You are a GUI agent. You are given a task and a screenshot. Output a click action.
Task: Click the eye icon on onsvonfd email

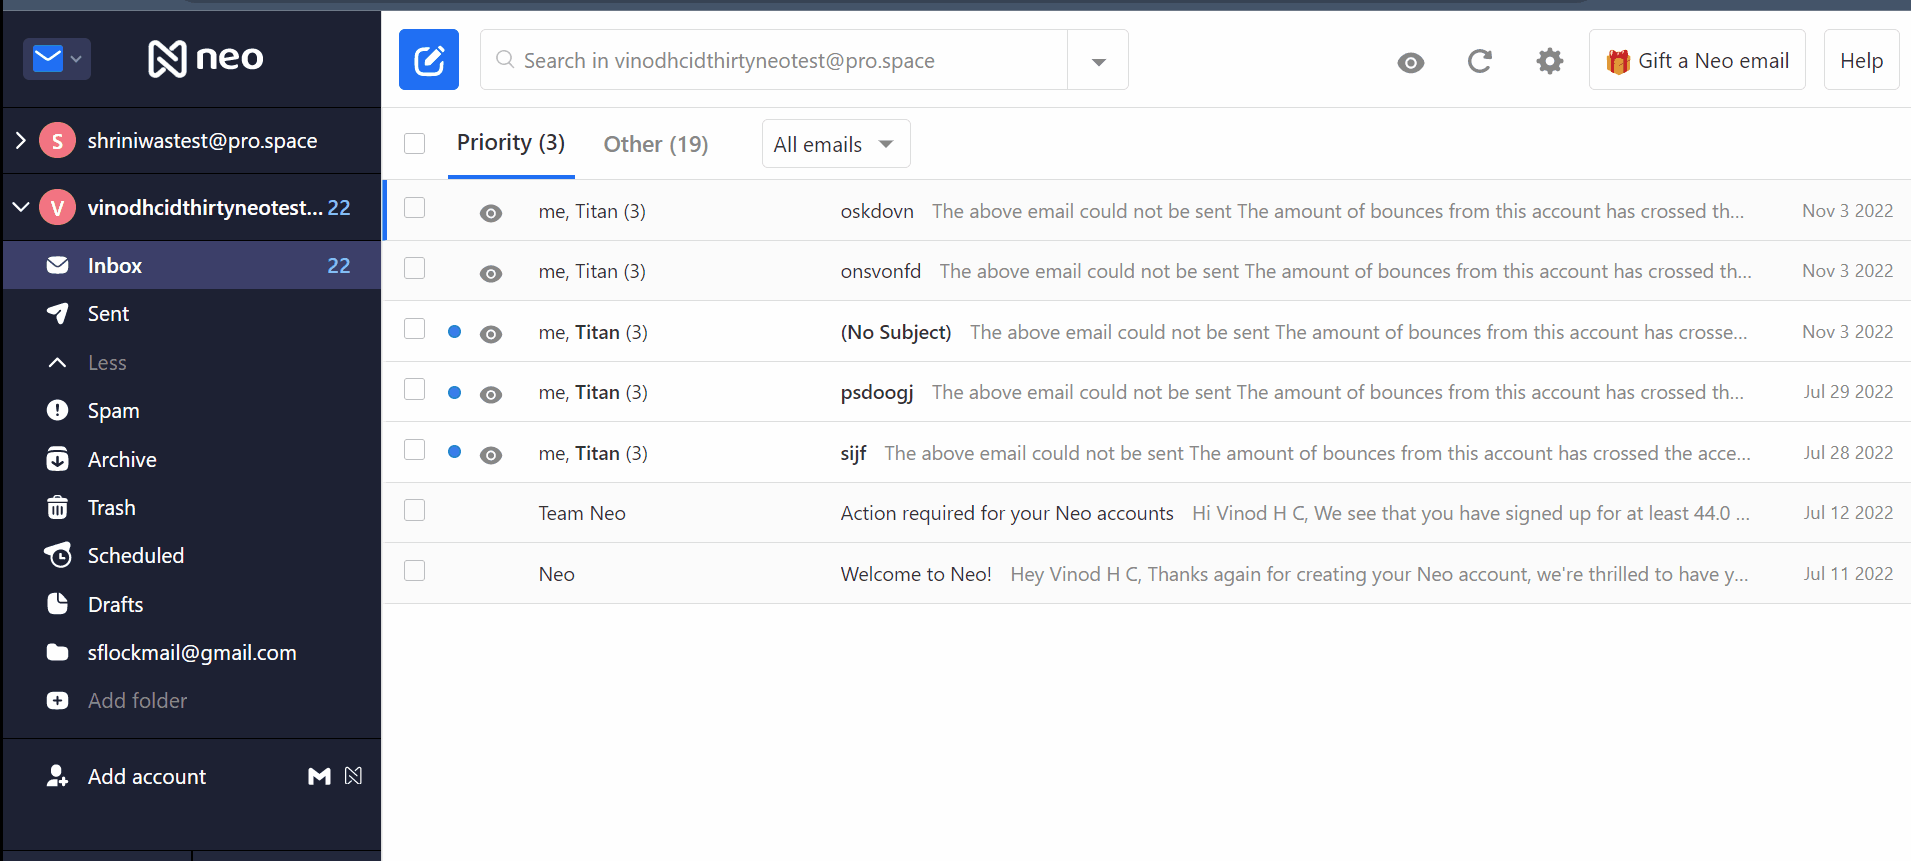490,273
